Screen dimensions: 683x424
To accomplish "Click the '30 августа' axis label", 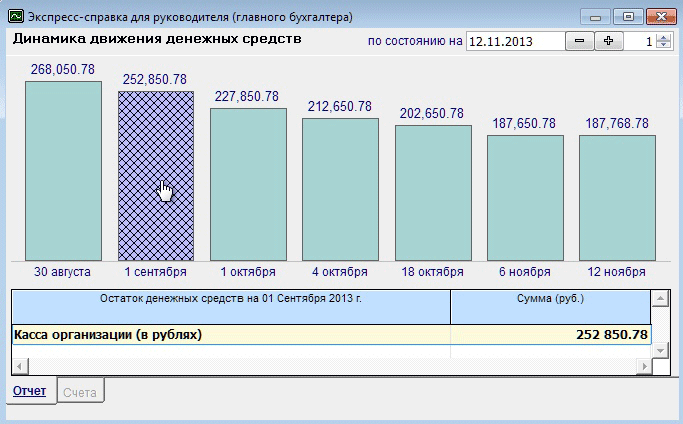I will click(62, 272).
